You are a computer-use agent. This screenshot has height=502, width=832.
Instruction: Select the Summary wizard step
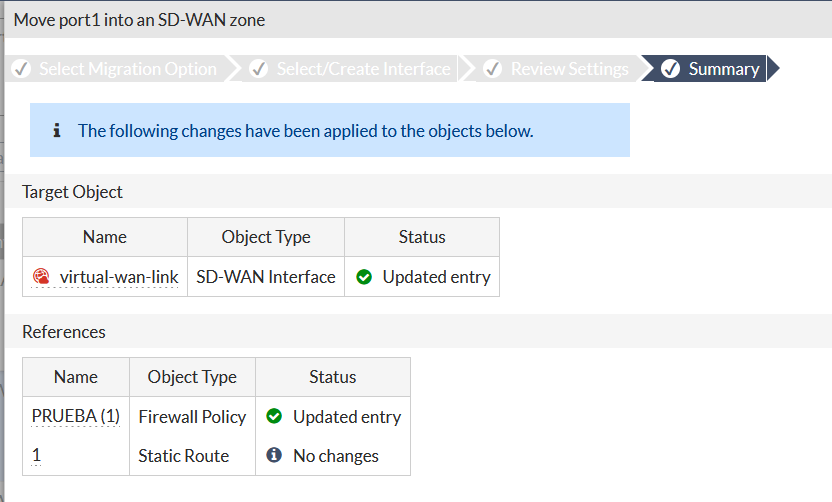723,69
